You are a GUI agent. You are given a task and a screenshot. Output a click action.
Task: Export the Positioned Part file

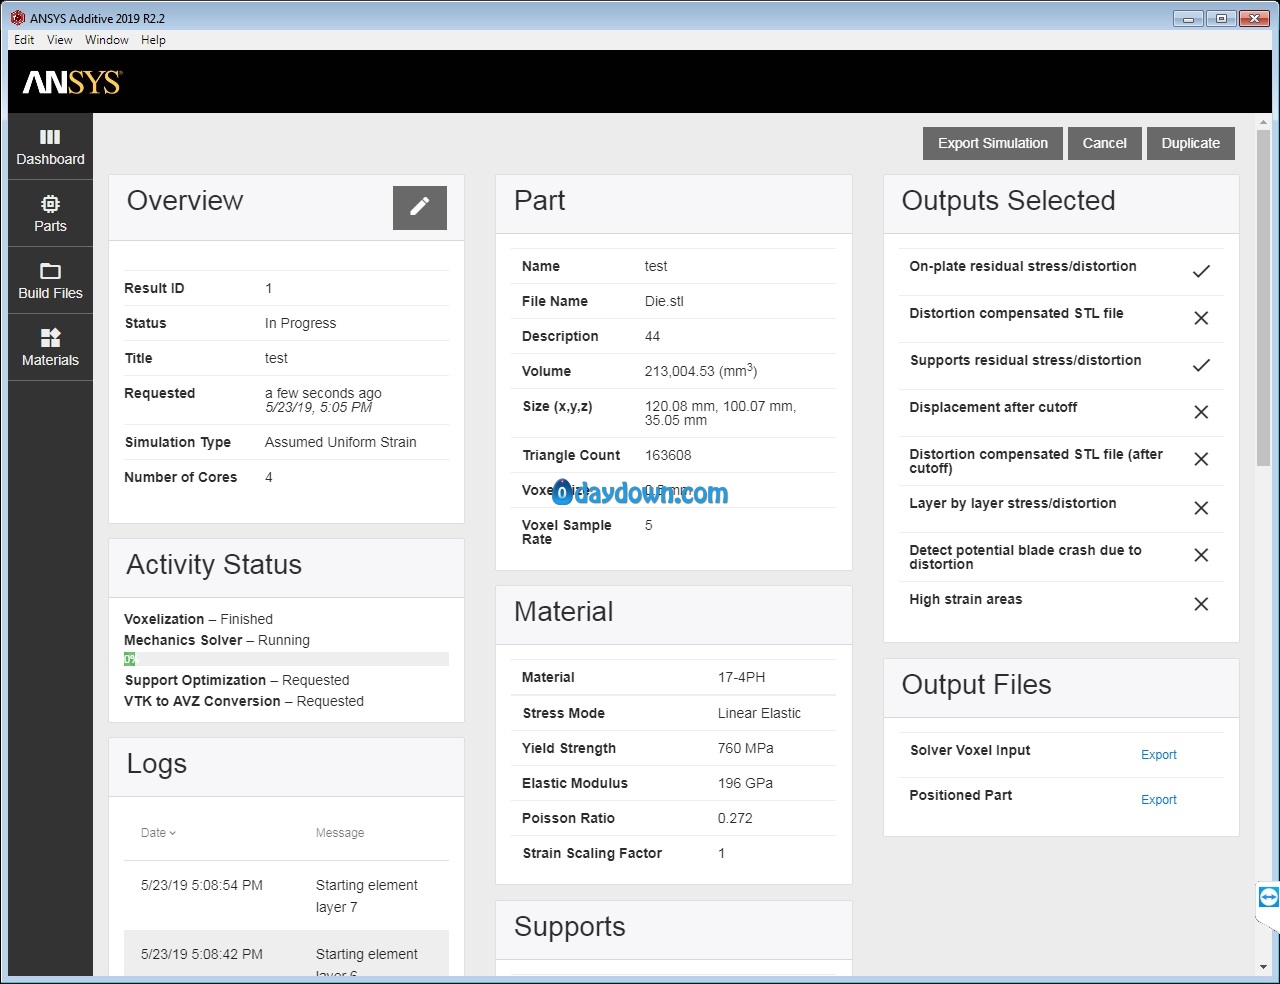(x=1158, y=800)
